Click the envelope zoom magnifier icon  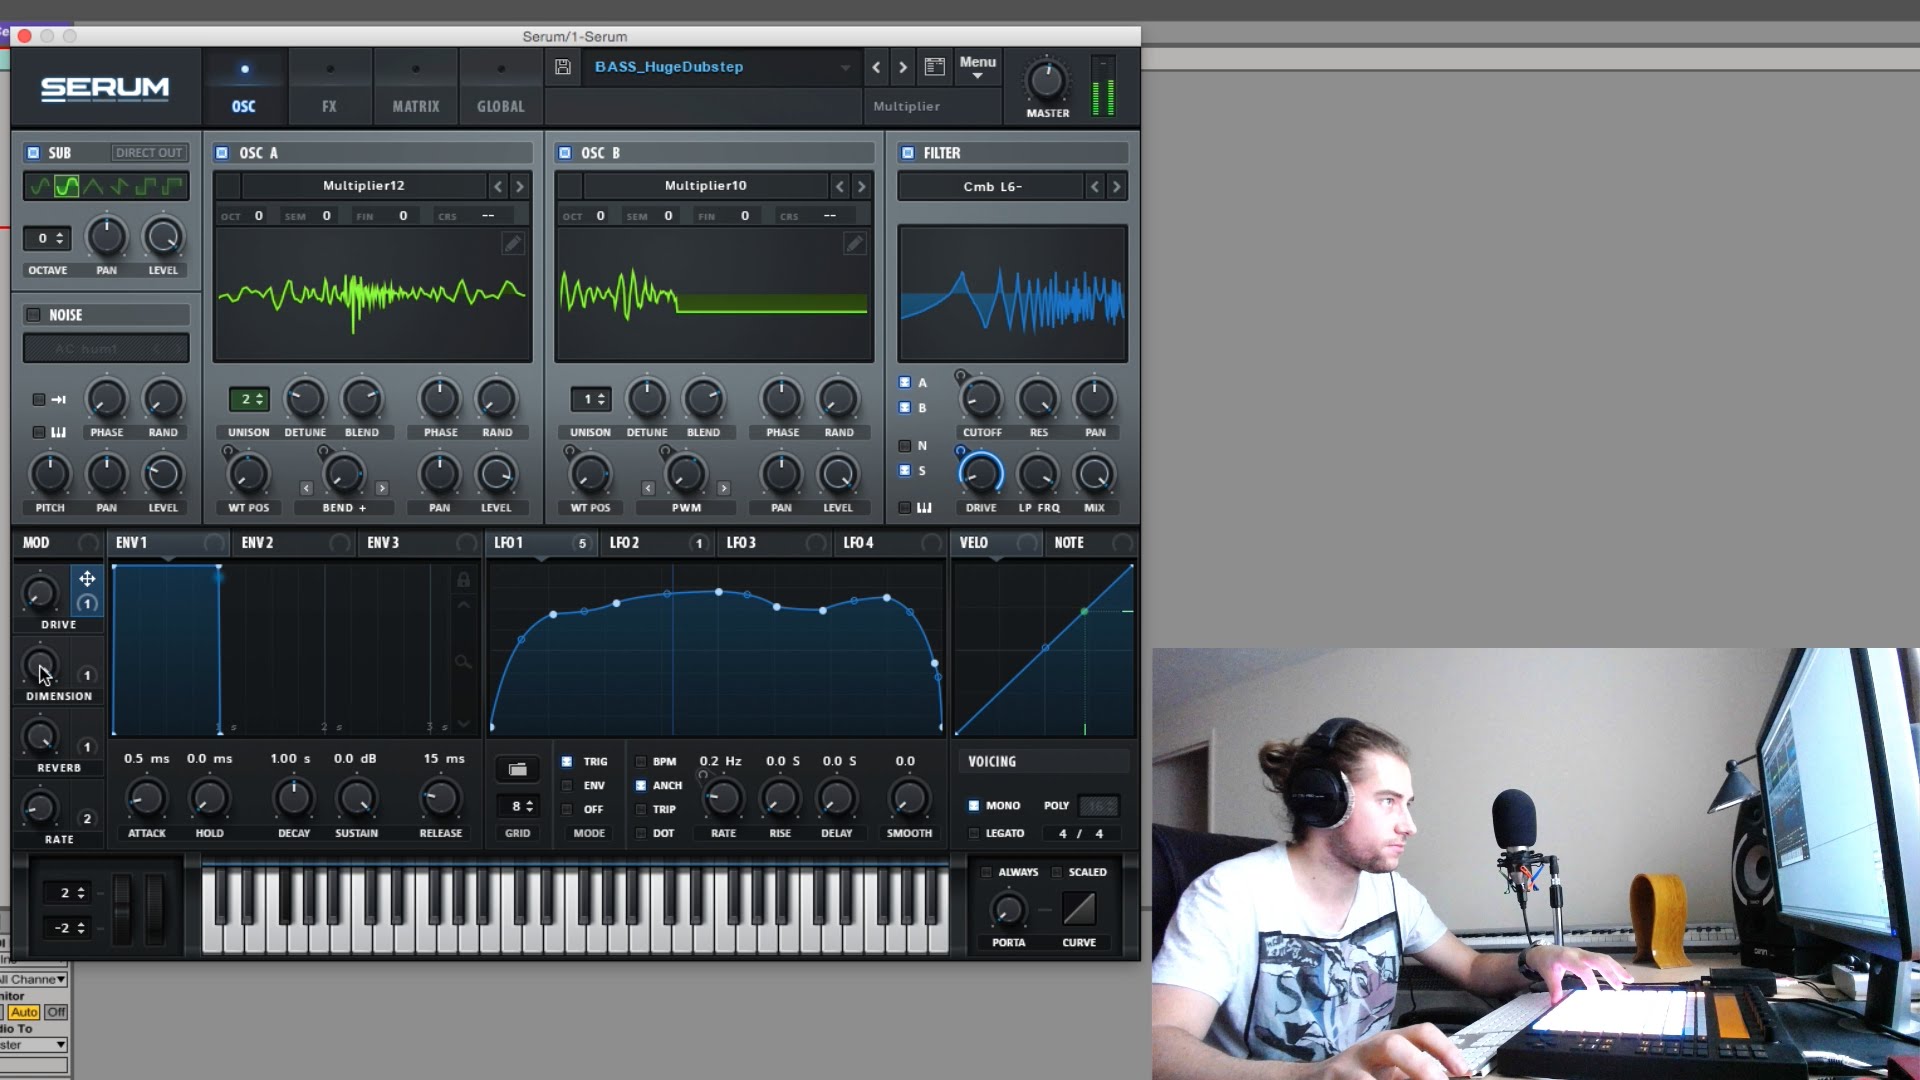[463, 662]
